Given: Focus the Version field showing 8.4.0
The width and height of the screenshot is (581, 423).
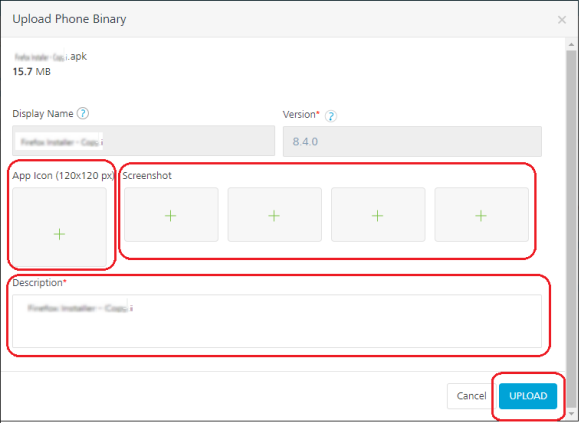Looking at the screenshot, I should tap(412, 141).
